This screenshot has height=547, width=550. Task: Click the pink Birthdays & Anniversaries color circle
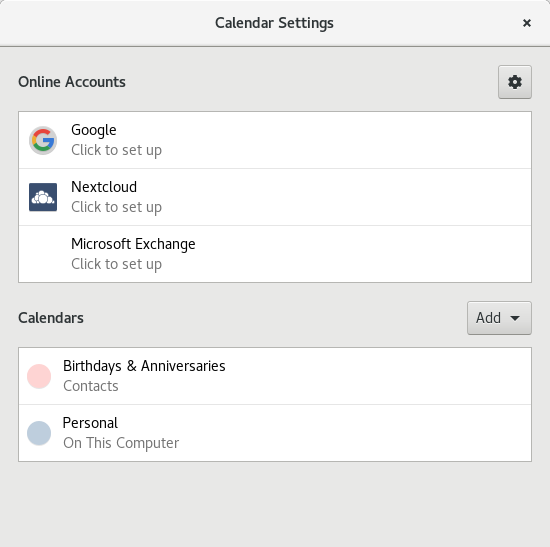coord(39,376)
